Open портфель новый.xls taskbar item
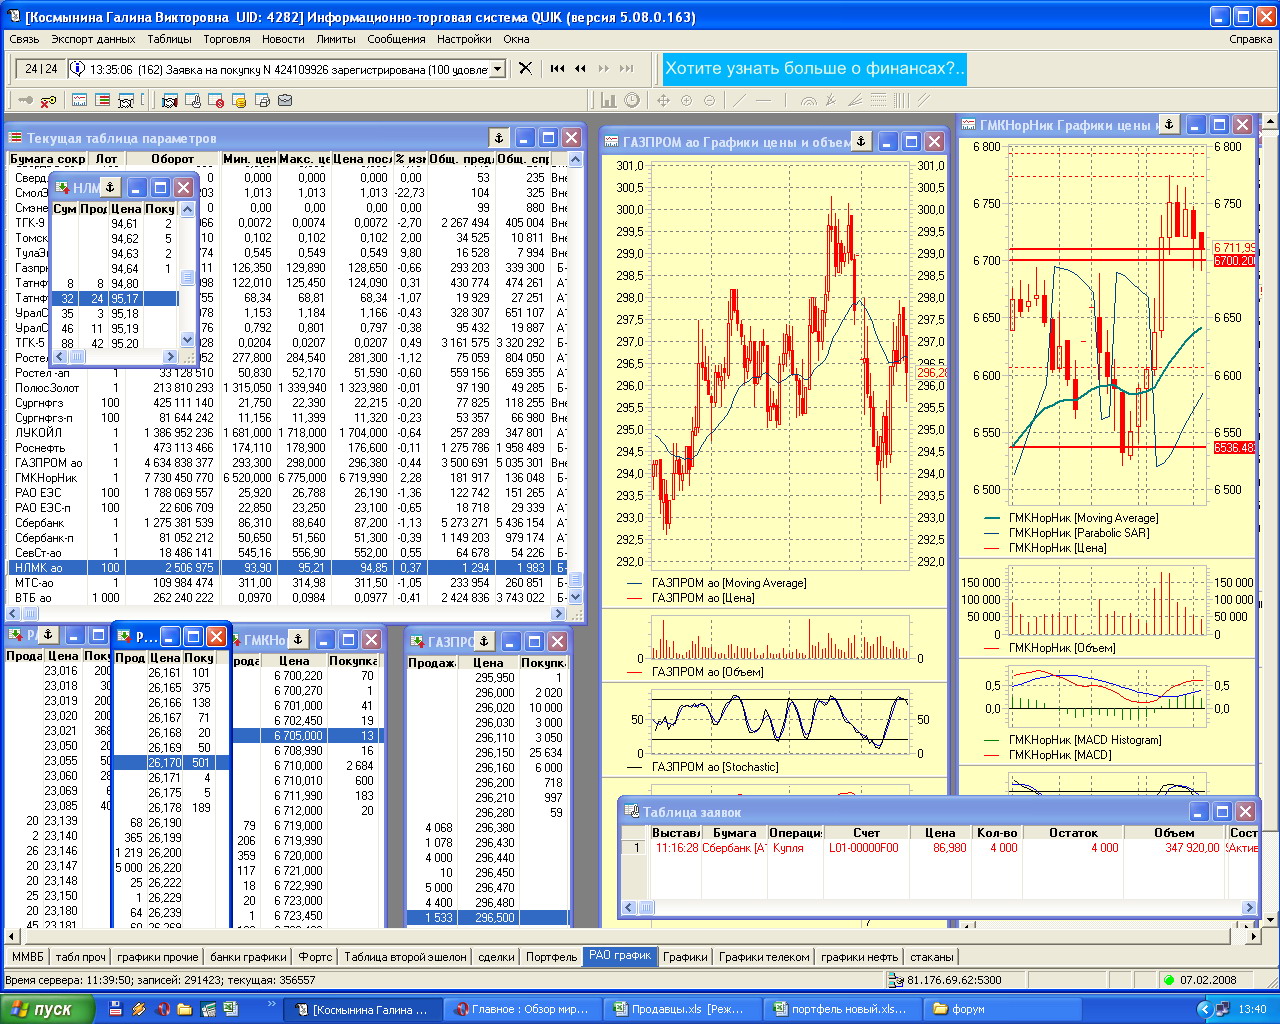 point(841,1009)
